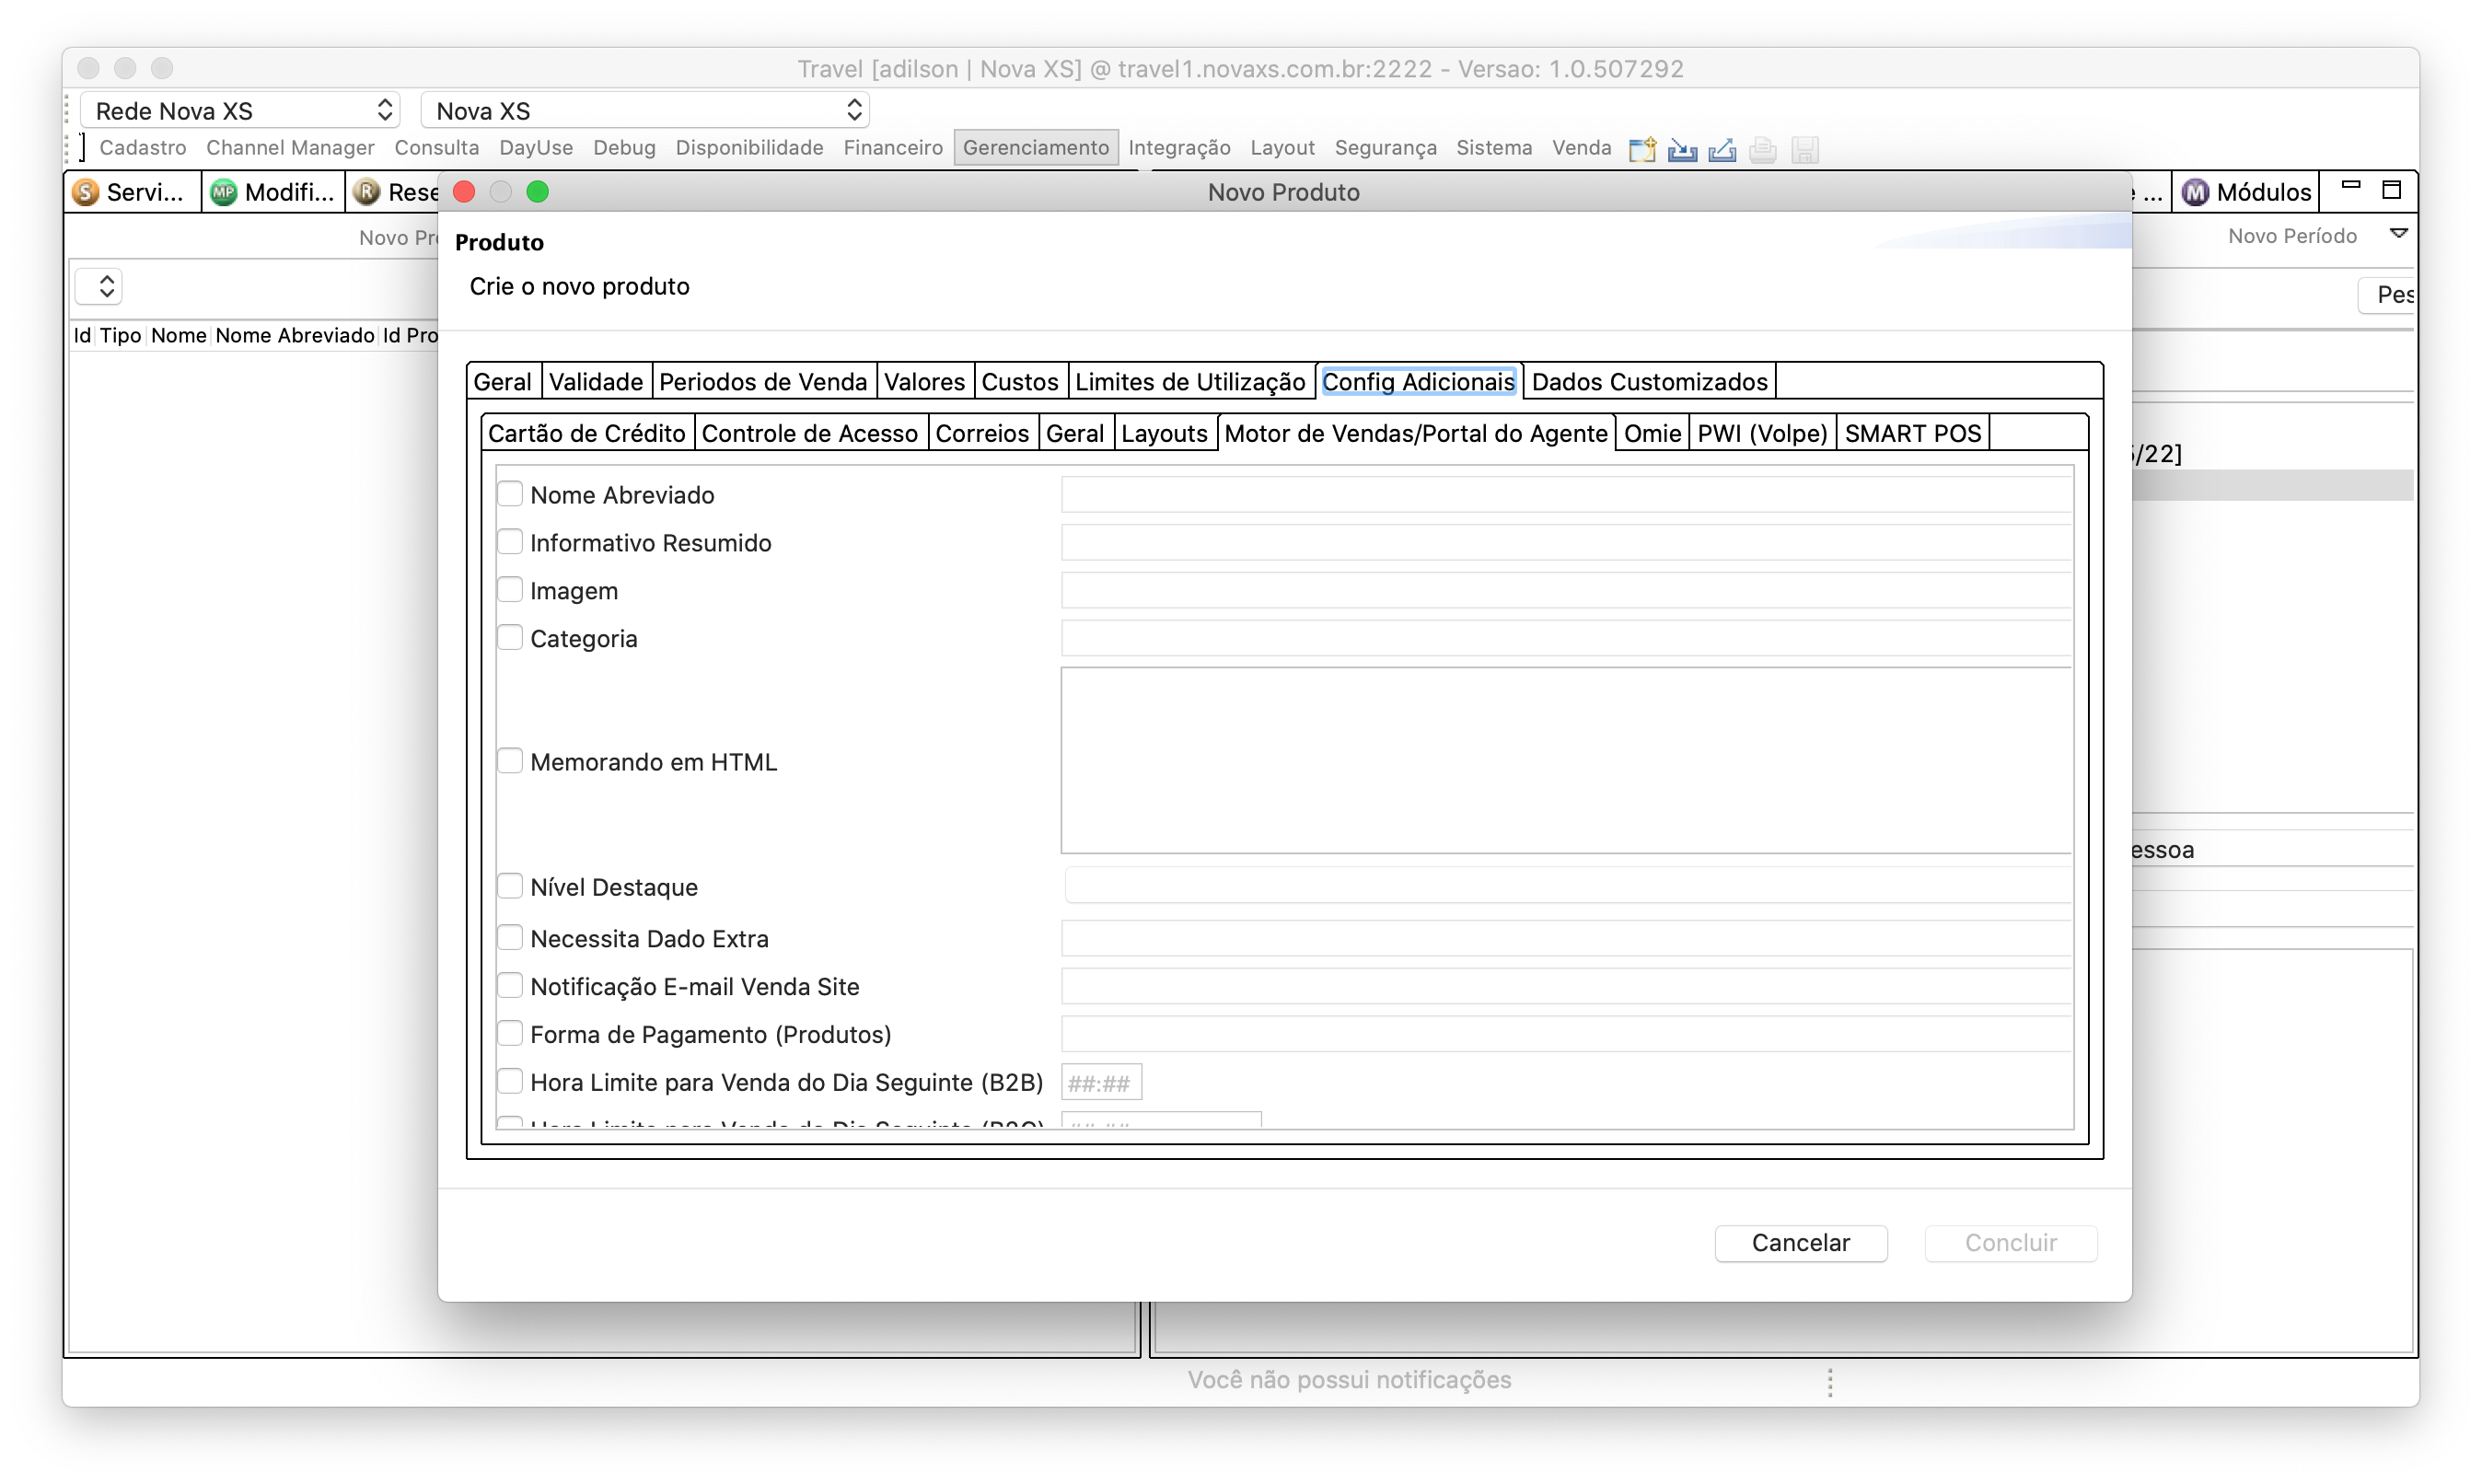Open the Rede Nova XS dropdown
This screenshot has height=1484, width=2482.
(240, 110)
